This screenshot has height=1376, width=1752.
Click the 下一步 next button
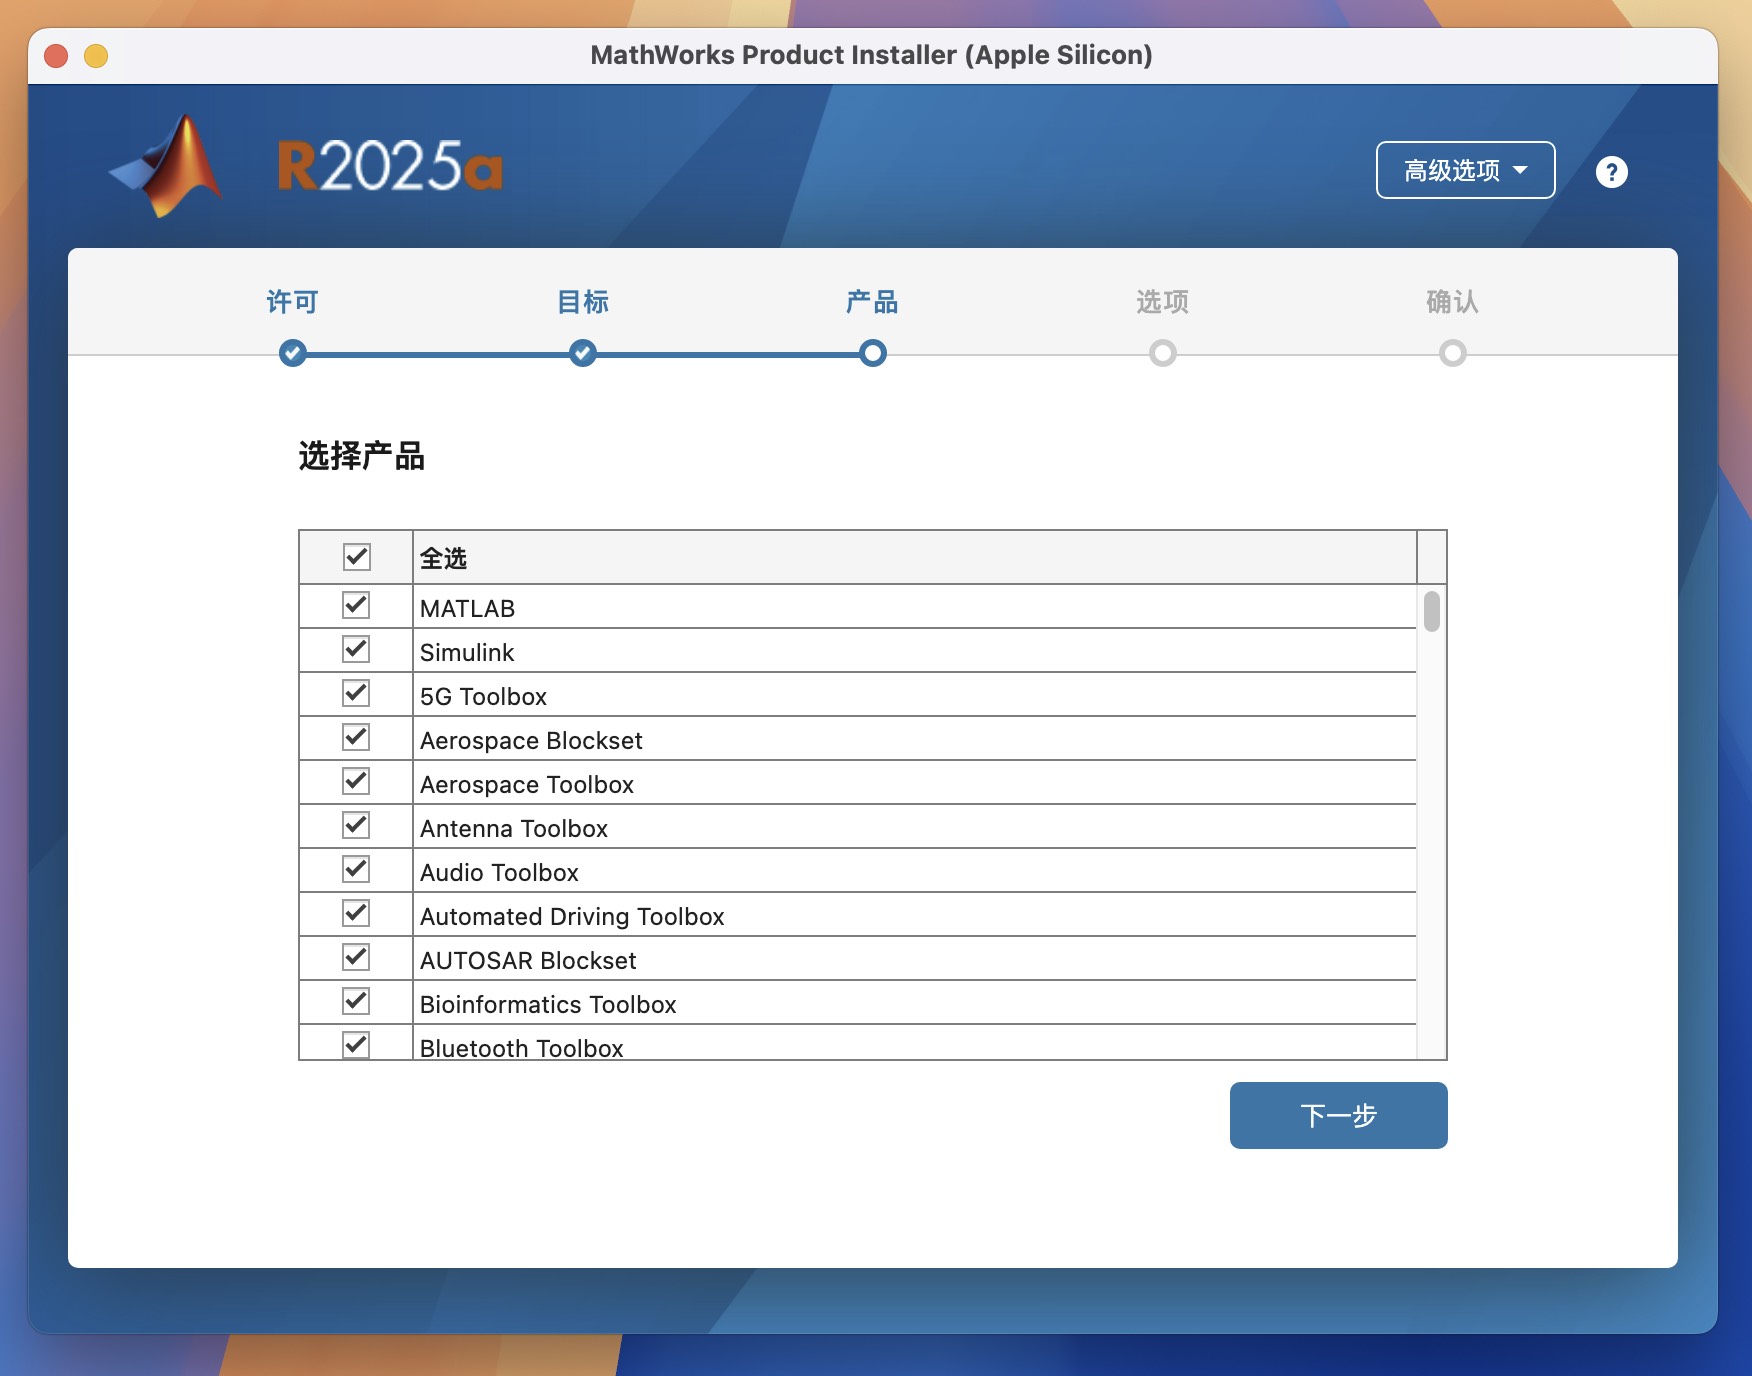click(x=1338, y=1115)
